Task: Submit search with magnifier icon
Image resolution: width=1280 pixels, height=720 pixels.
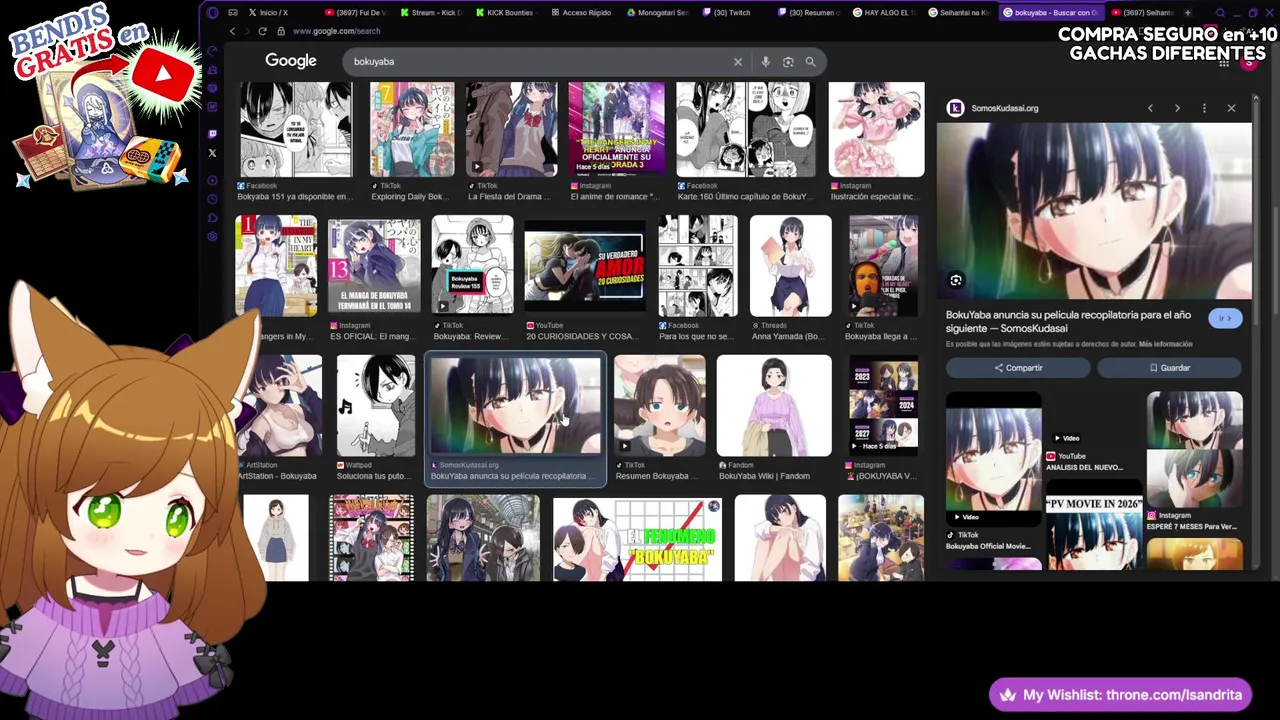Action: tap(810, 62)
